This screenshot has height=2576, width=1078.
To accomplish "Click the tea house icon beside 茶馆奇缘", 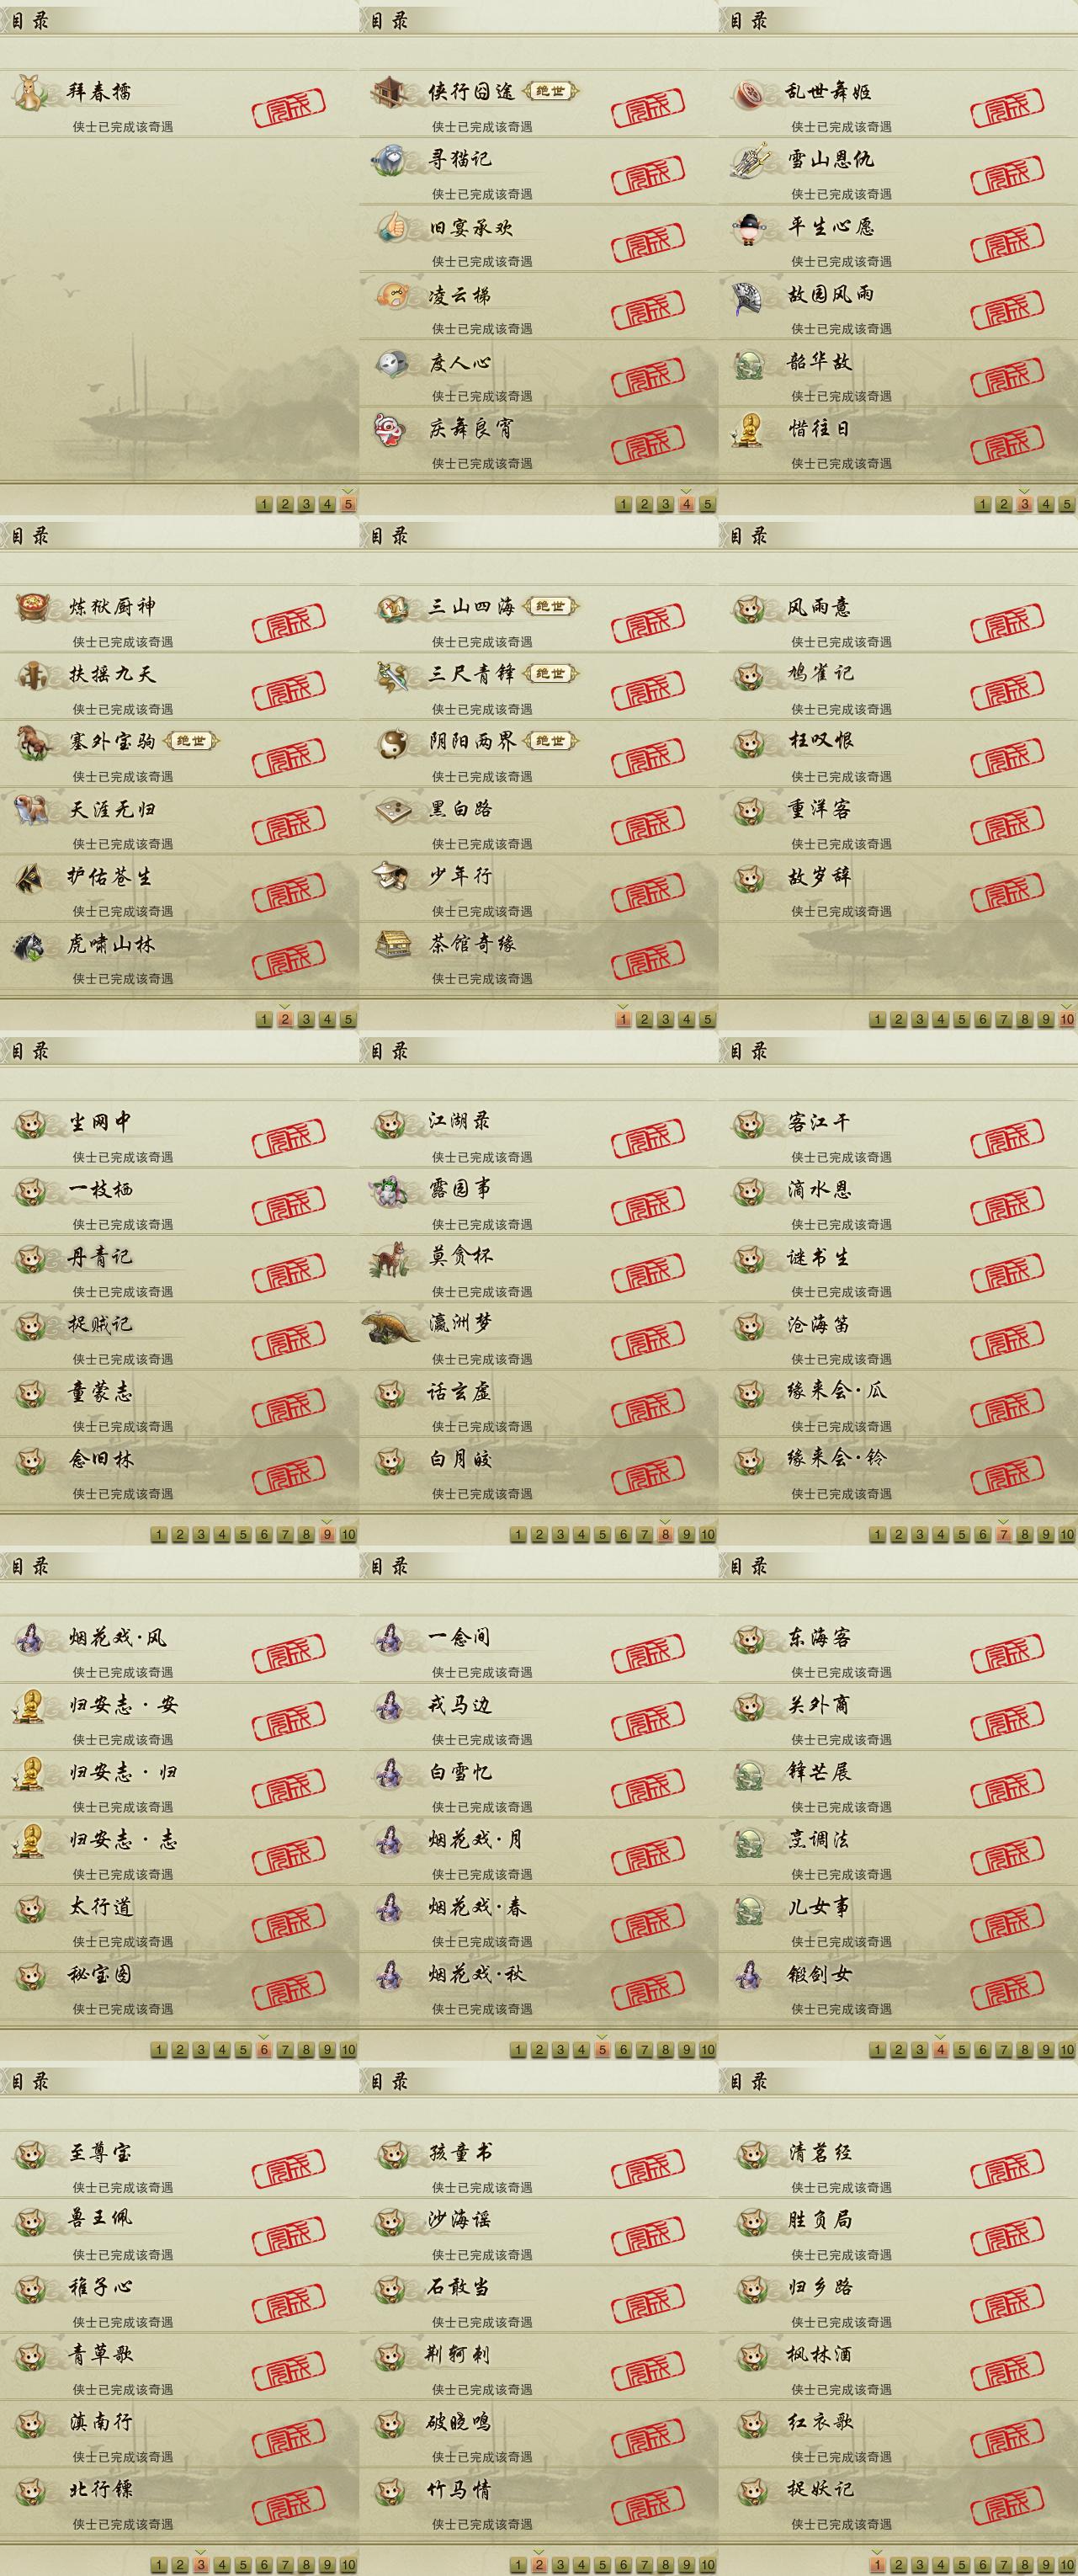I will click(390, 944).
